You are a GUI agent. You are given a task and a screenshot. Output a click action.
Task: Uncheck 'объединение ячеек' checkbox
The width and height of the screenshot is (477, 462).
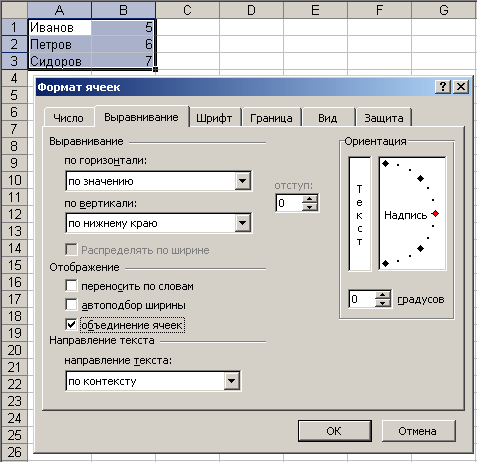pos(71,325)
